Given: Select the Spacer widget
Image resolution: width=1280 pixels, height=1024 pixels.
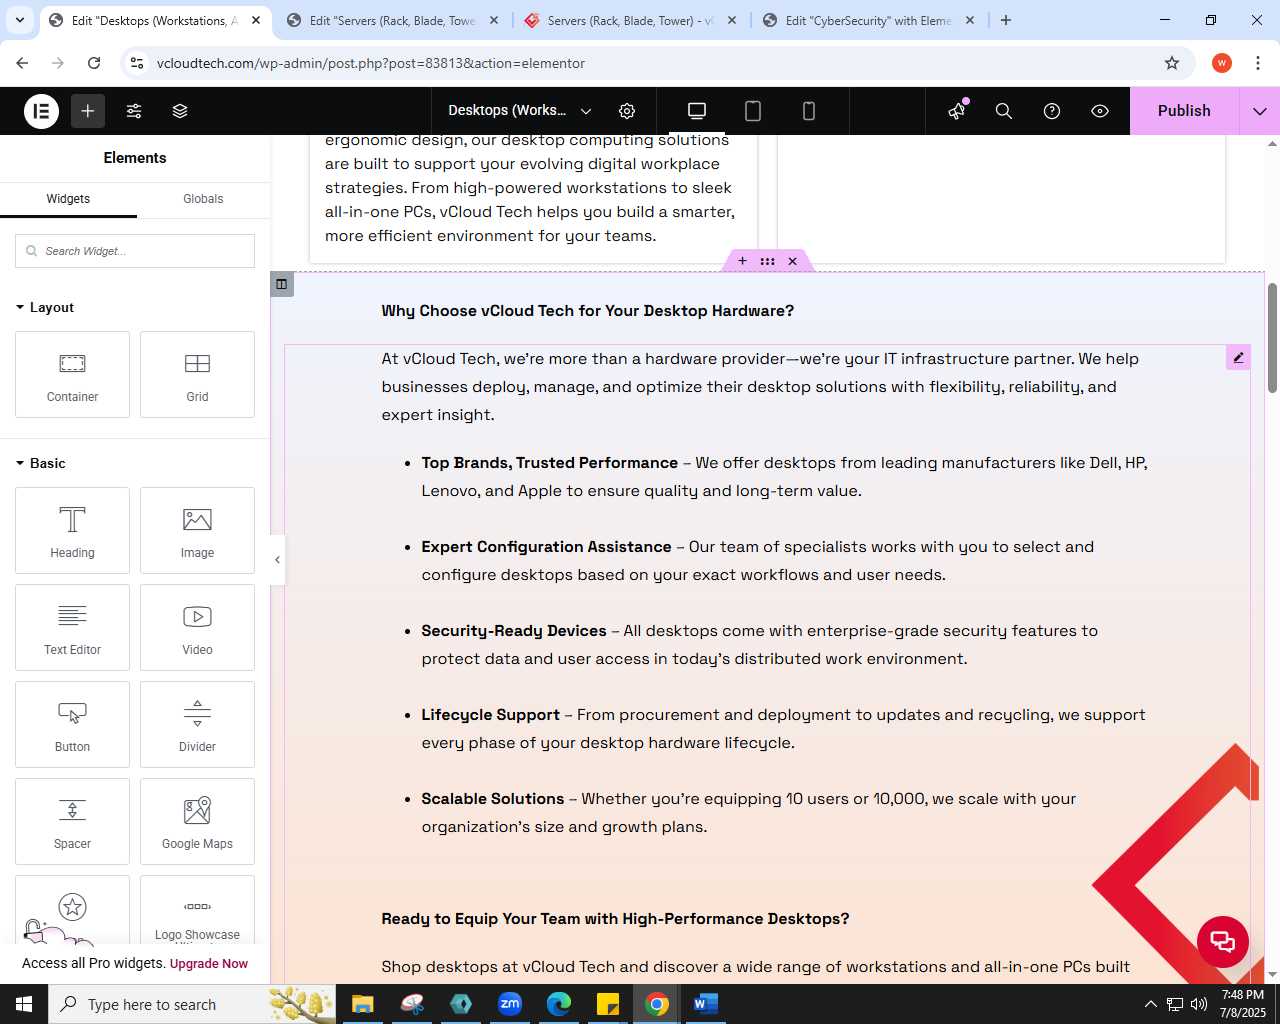Looking at the screenshot, I should [72, 822].
